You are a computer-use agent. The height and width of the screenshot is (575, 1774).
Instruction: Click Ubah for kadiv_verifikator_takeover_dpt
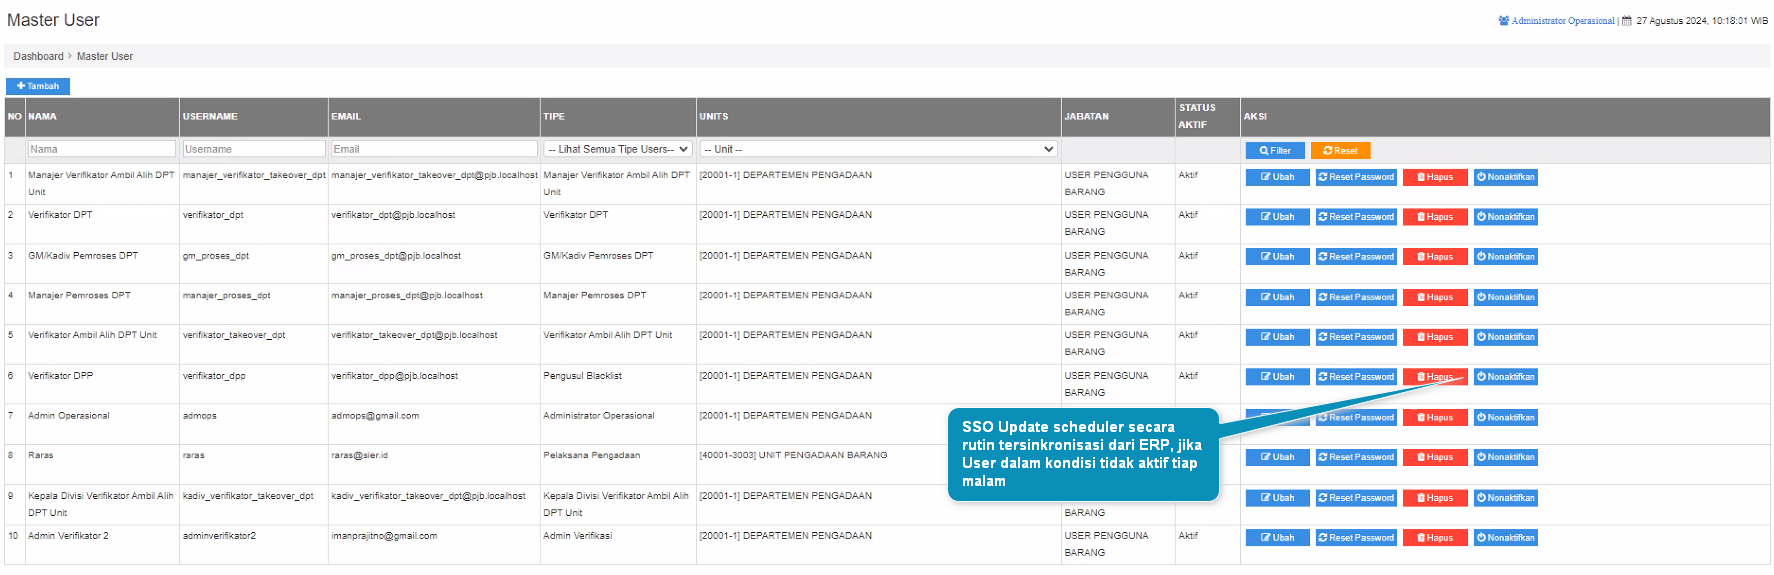(1277, 498)
